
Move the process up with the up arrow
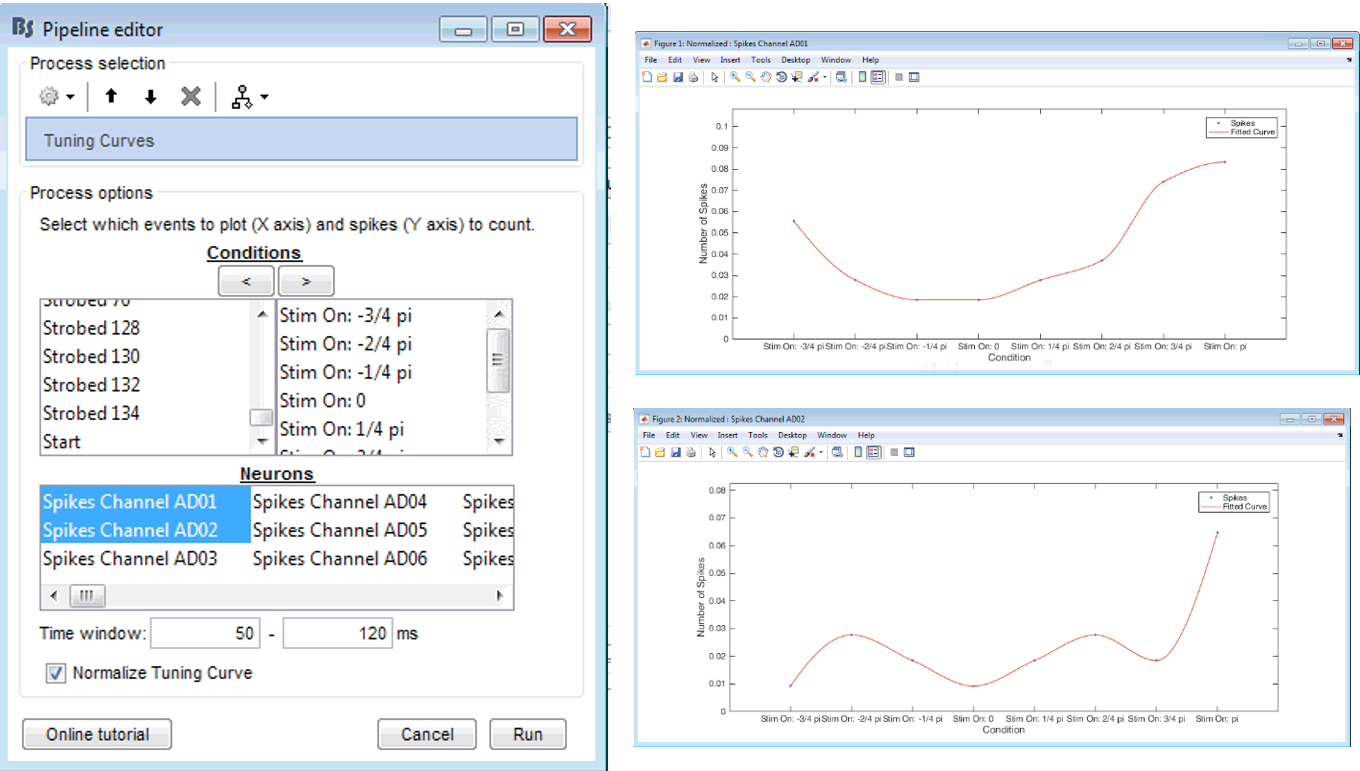tap(111, 97)
